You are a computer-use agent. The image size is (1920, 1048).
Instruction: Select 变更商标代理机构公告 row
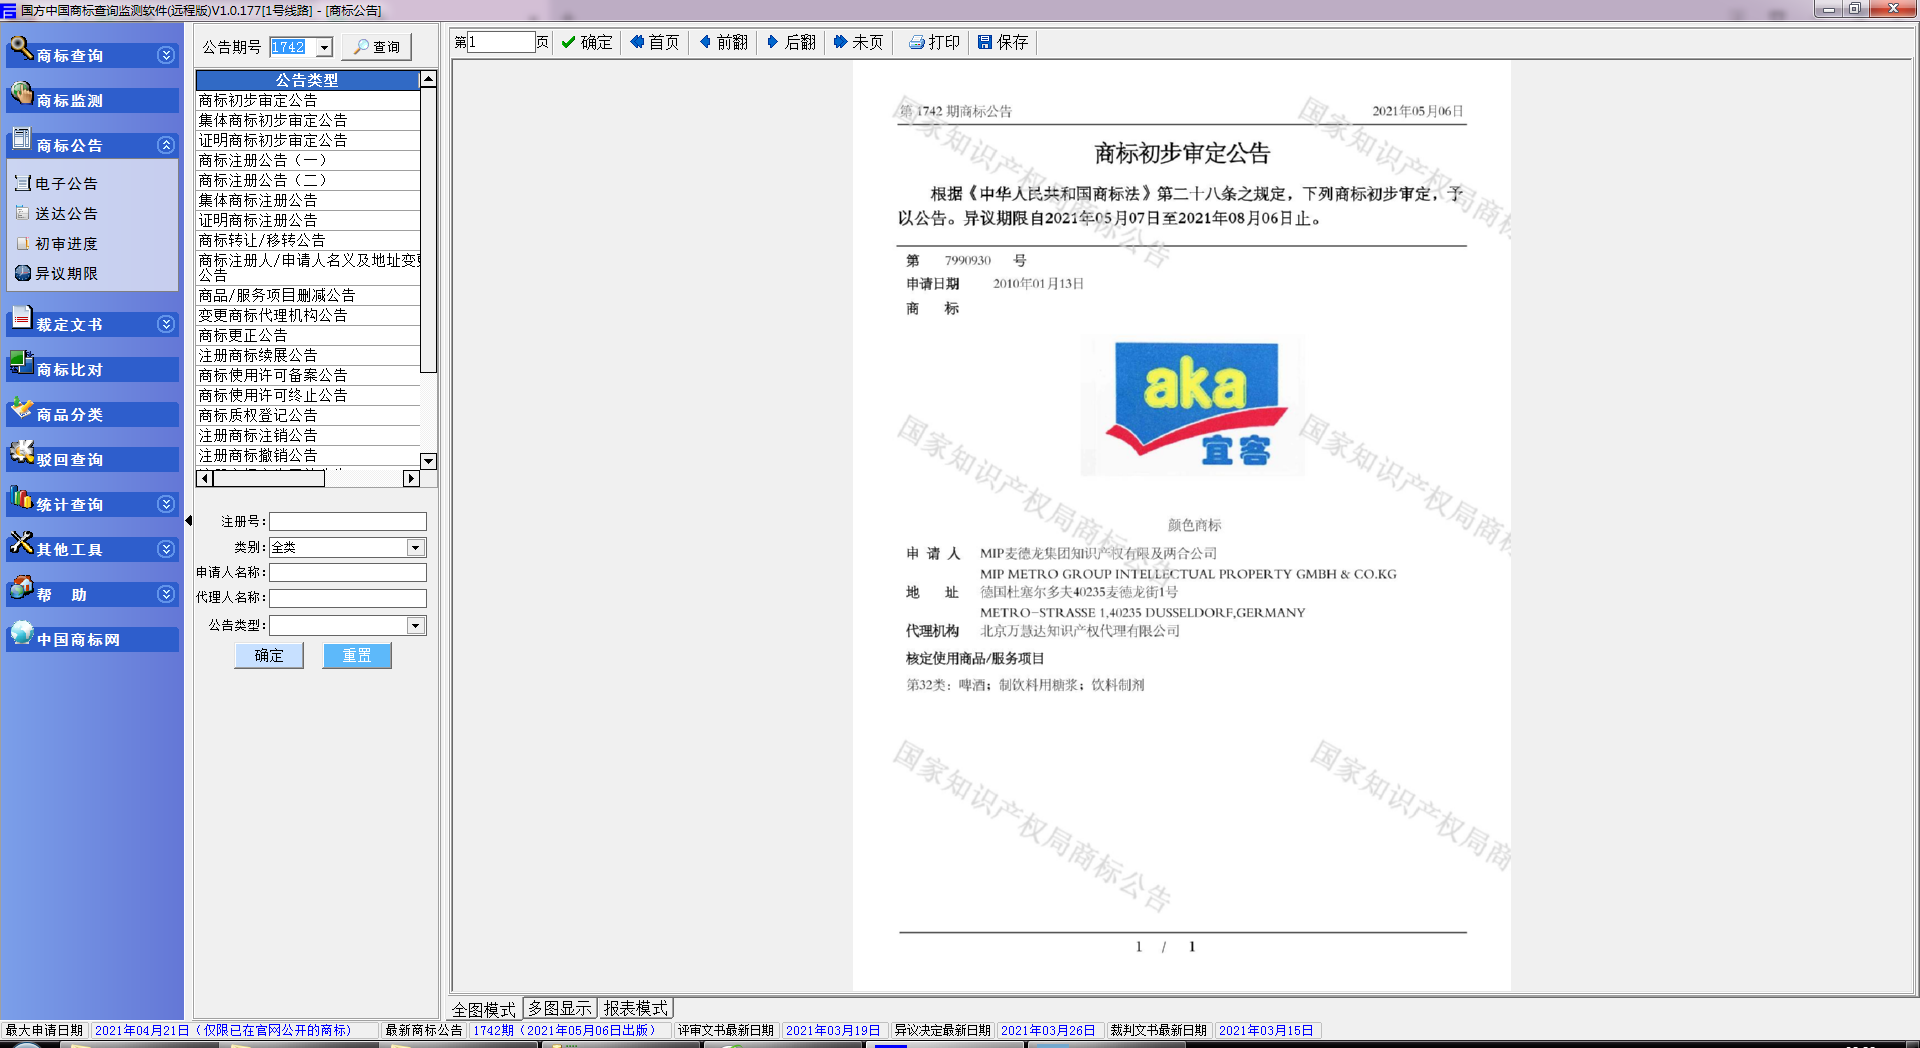[308, 316]
